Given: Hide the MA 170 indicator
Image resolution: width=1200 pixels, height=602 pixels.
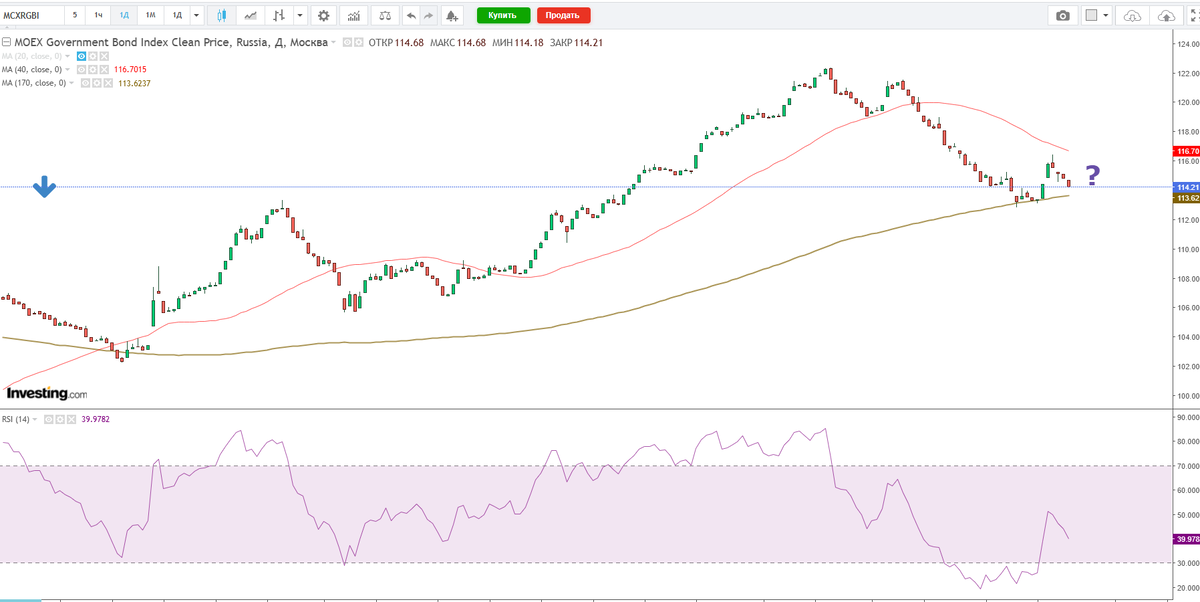Looking at the screenshot, I should pos(85,83).
